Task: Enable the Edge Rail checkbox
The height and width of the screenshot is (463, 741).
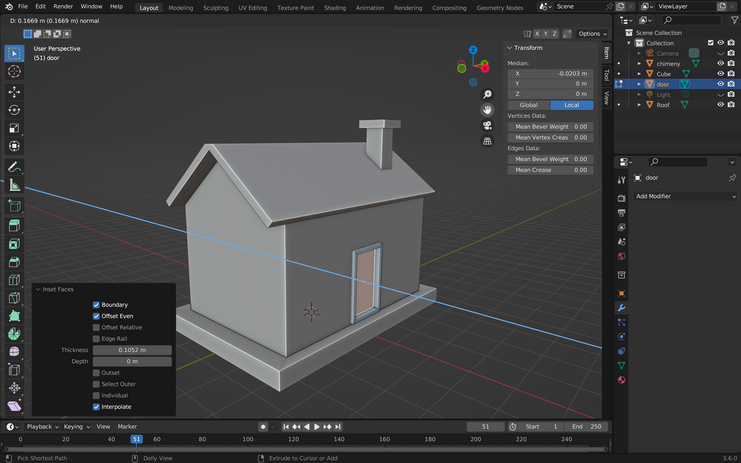Action: (96, 339)
